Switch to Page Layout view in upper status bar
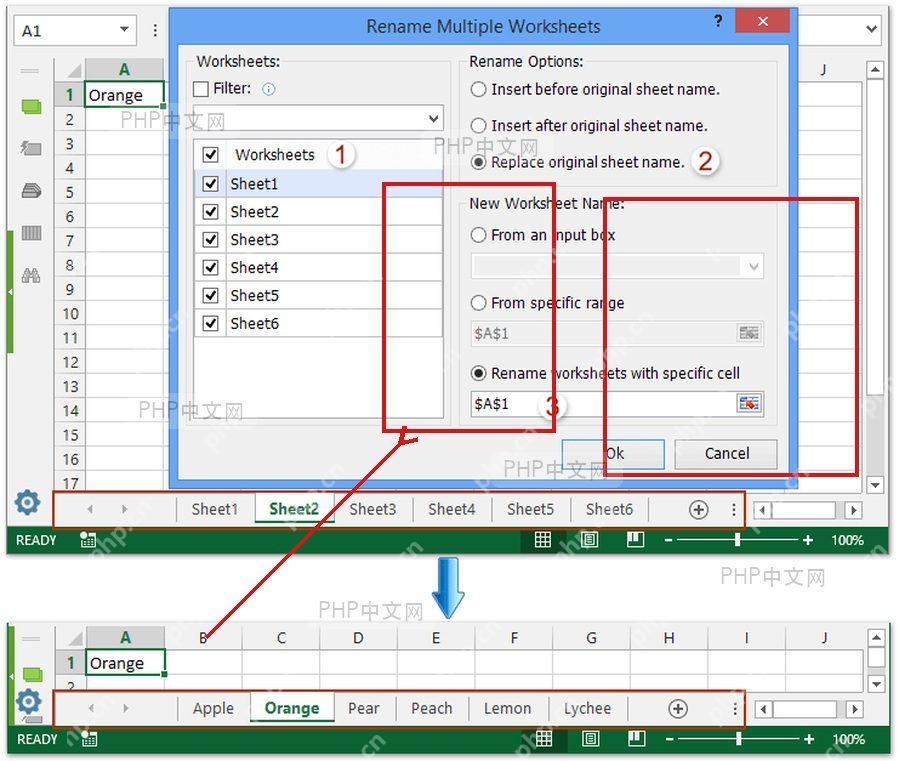The width and height of the screenshot is (899, 761). pos(589,540)
